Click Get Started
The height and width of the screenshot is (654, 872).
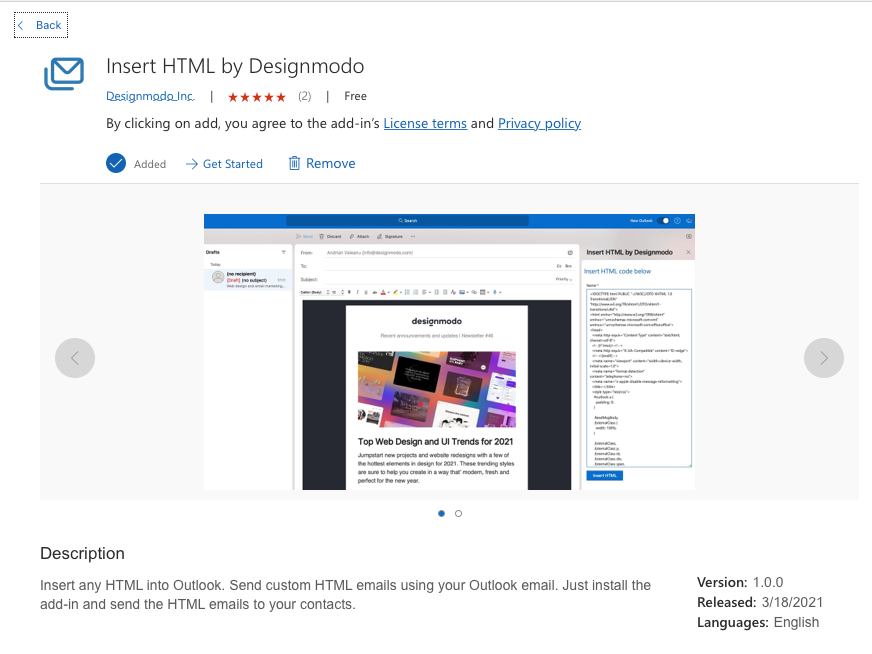click(x=232, y=164)
